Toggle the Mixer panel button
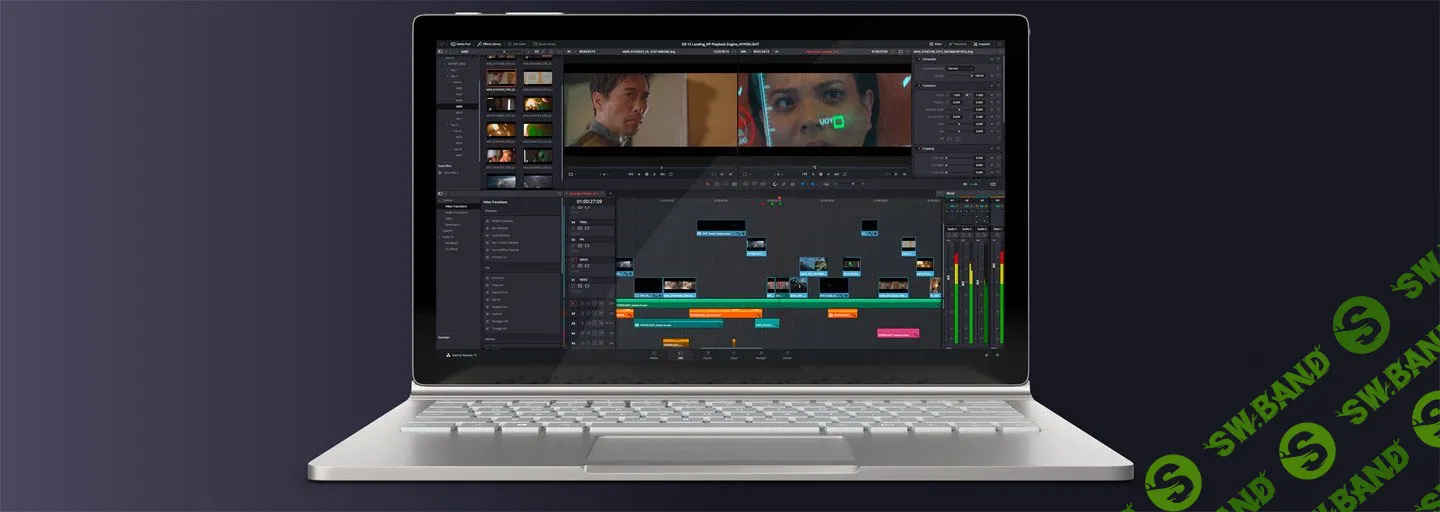 pyautogui.click(x=937, y=44)
